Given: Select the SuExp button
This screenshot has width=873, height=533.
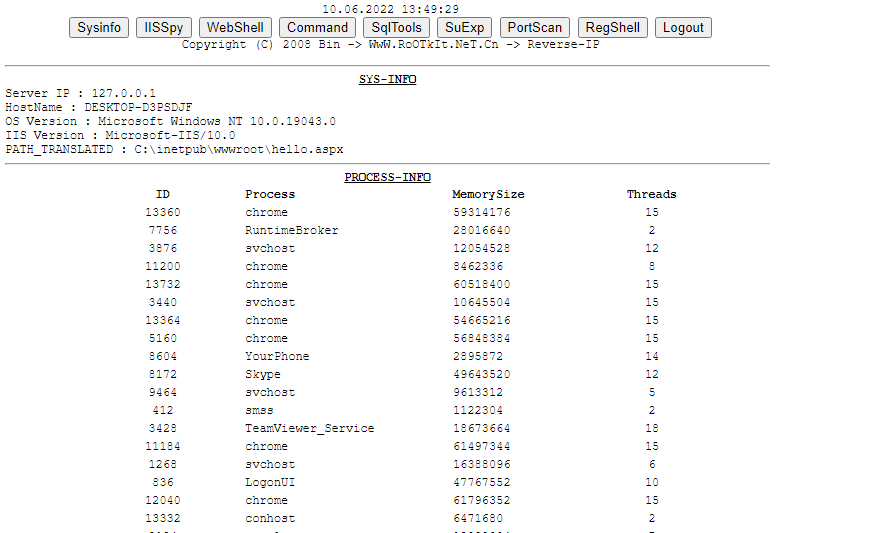Looking at the screenshot, I should click(x=465, y=27).
